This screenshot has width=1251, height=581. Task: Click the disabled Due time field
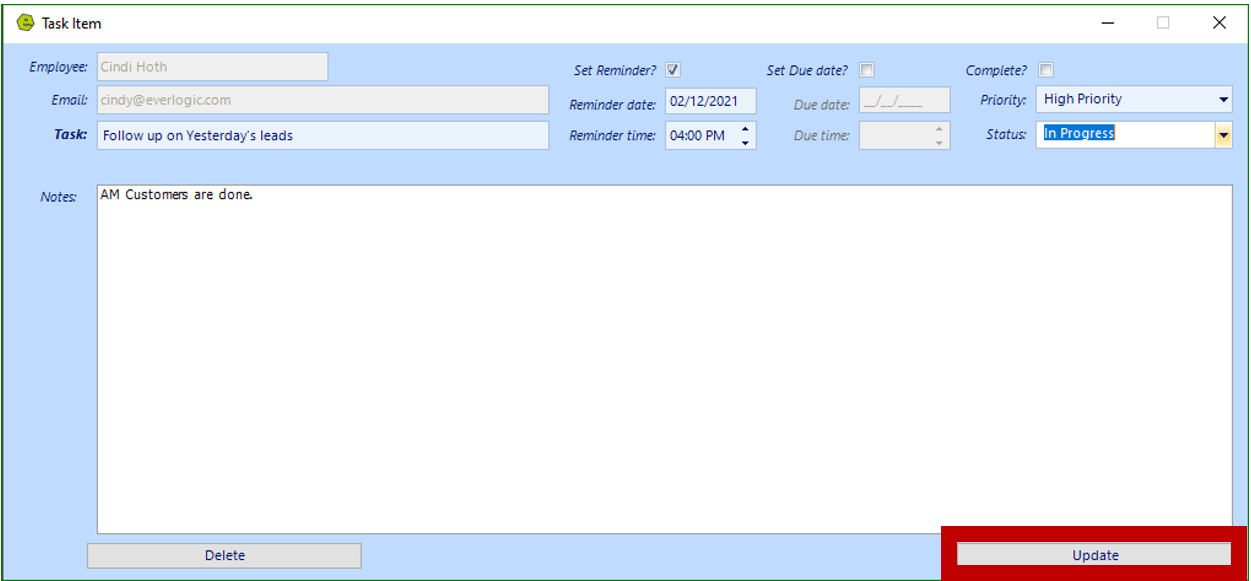tap(904, 135)
